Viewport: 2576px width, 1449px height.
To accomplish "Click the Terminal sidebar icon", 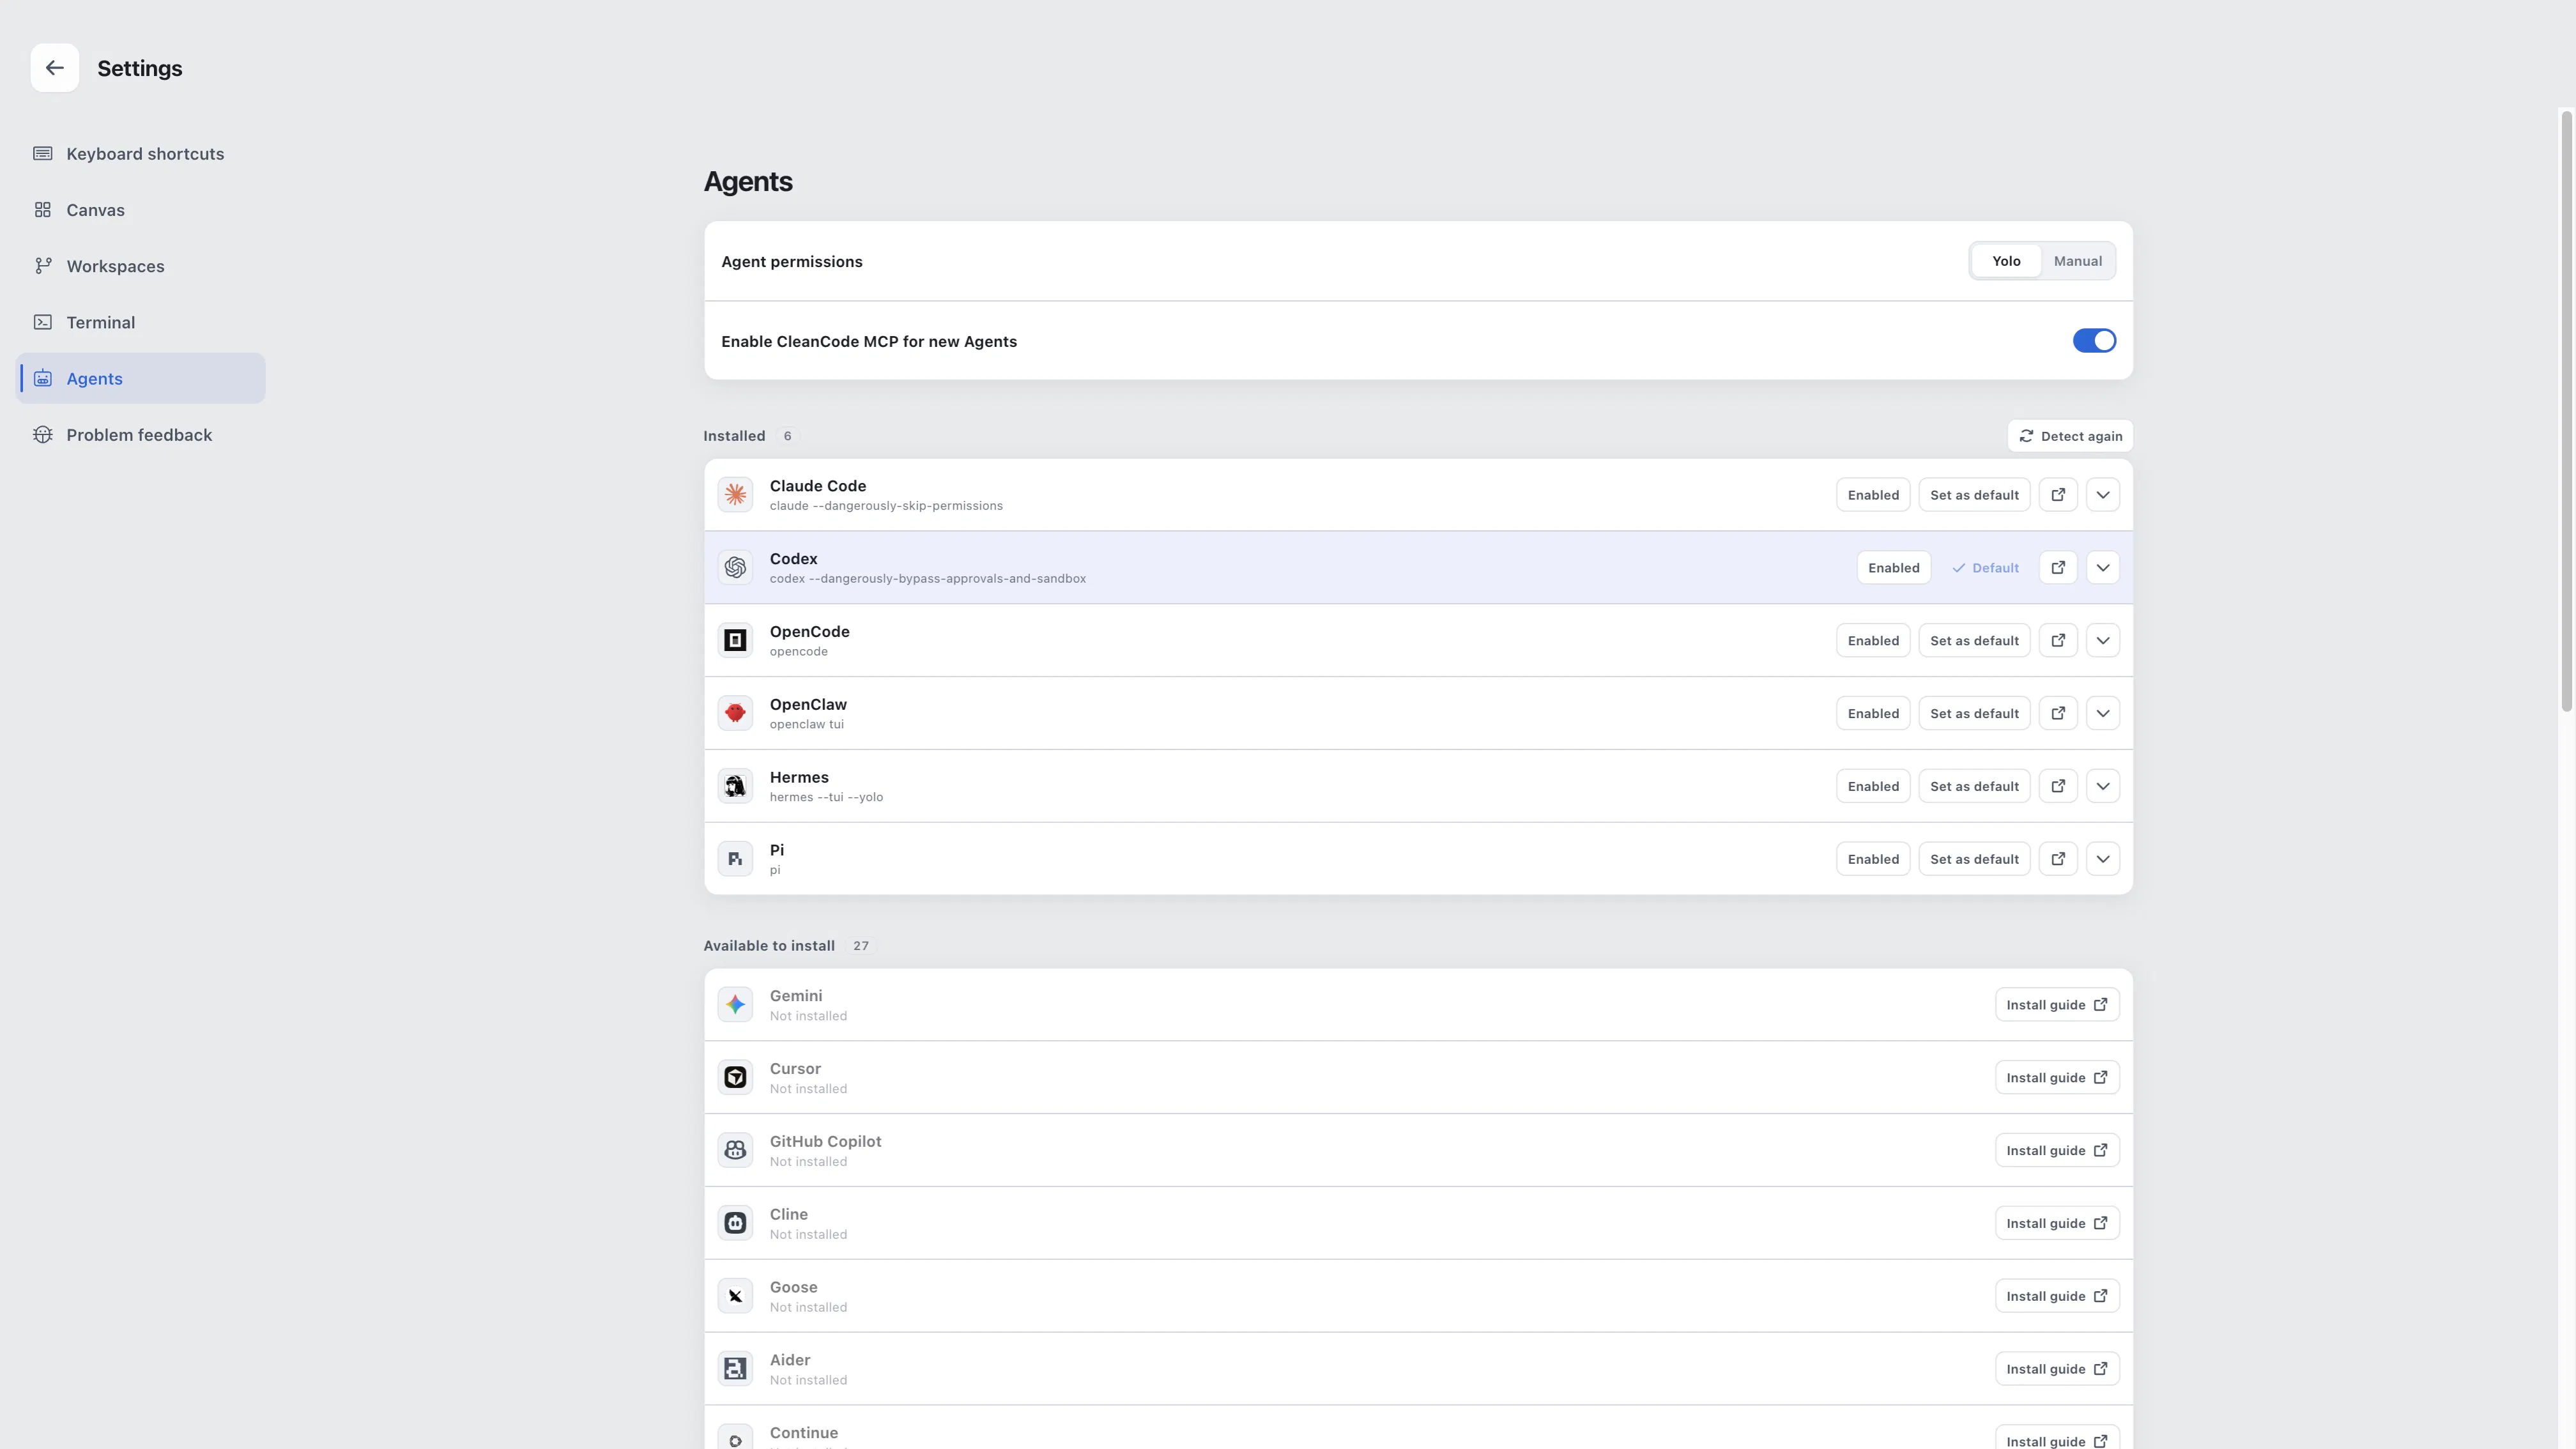I will 43,322.
